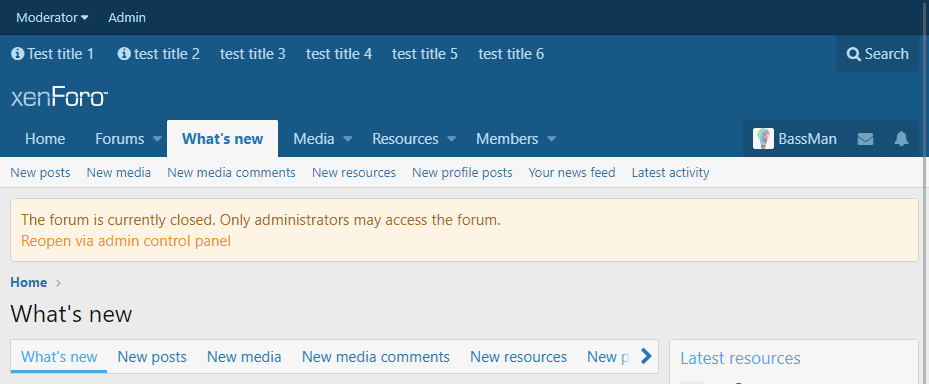Screen dimensions: 929x384
Task: Switch to the New posts tab
Action: click(x=152, y=357)
